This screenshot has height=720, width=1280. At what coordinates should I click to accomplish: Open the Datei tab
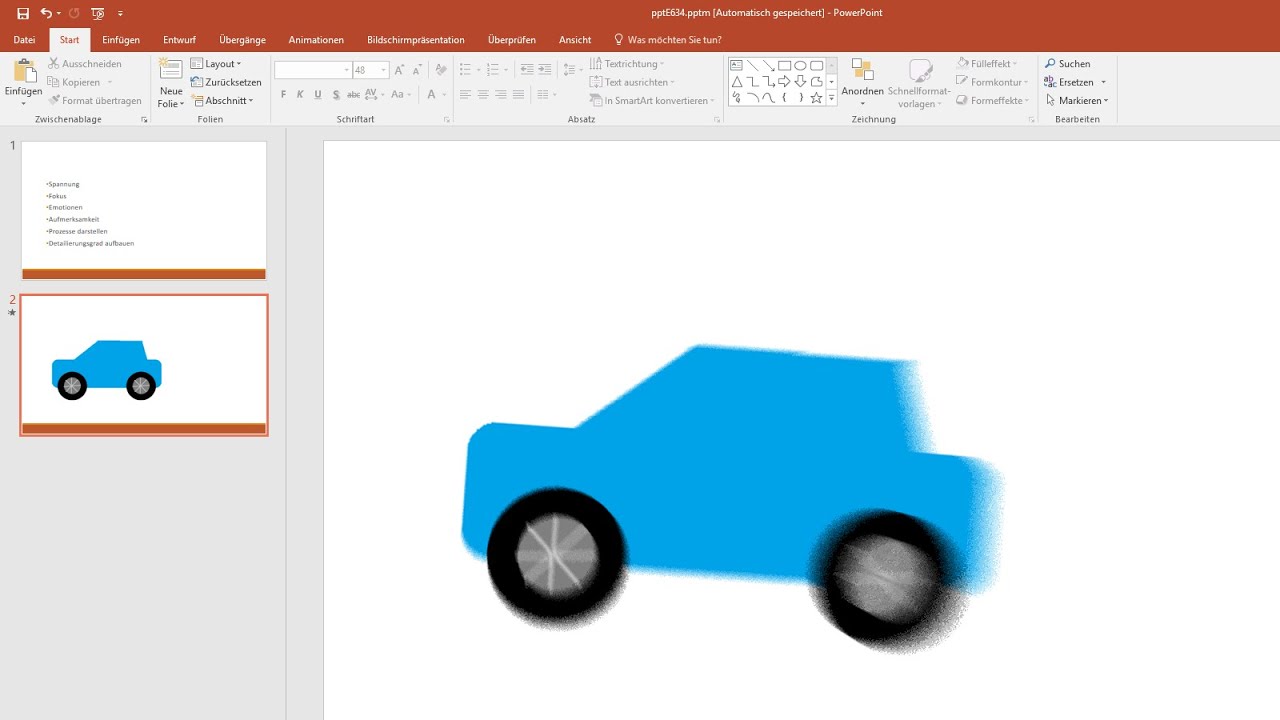click(25, 40)
